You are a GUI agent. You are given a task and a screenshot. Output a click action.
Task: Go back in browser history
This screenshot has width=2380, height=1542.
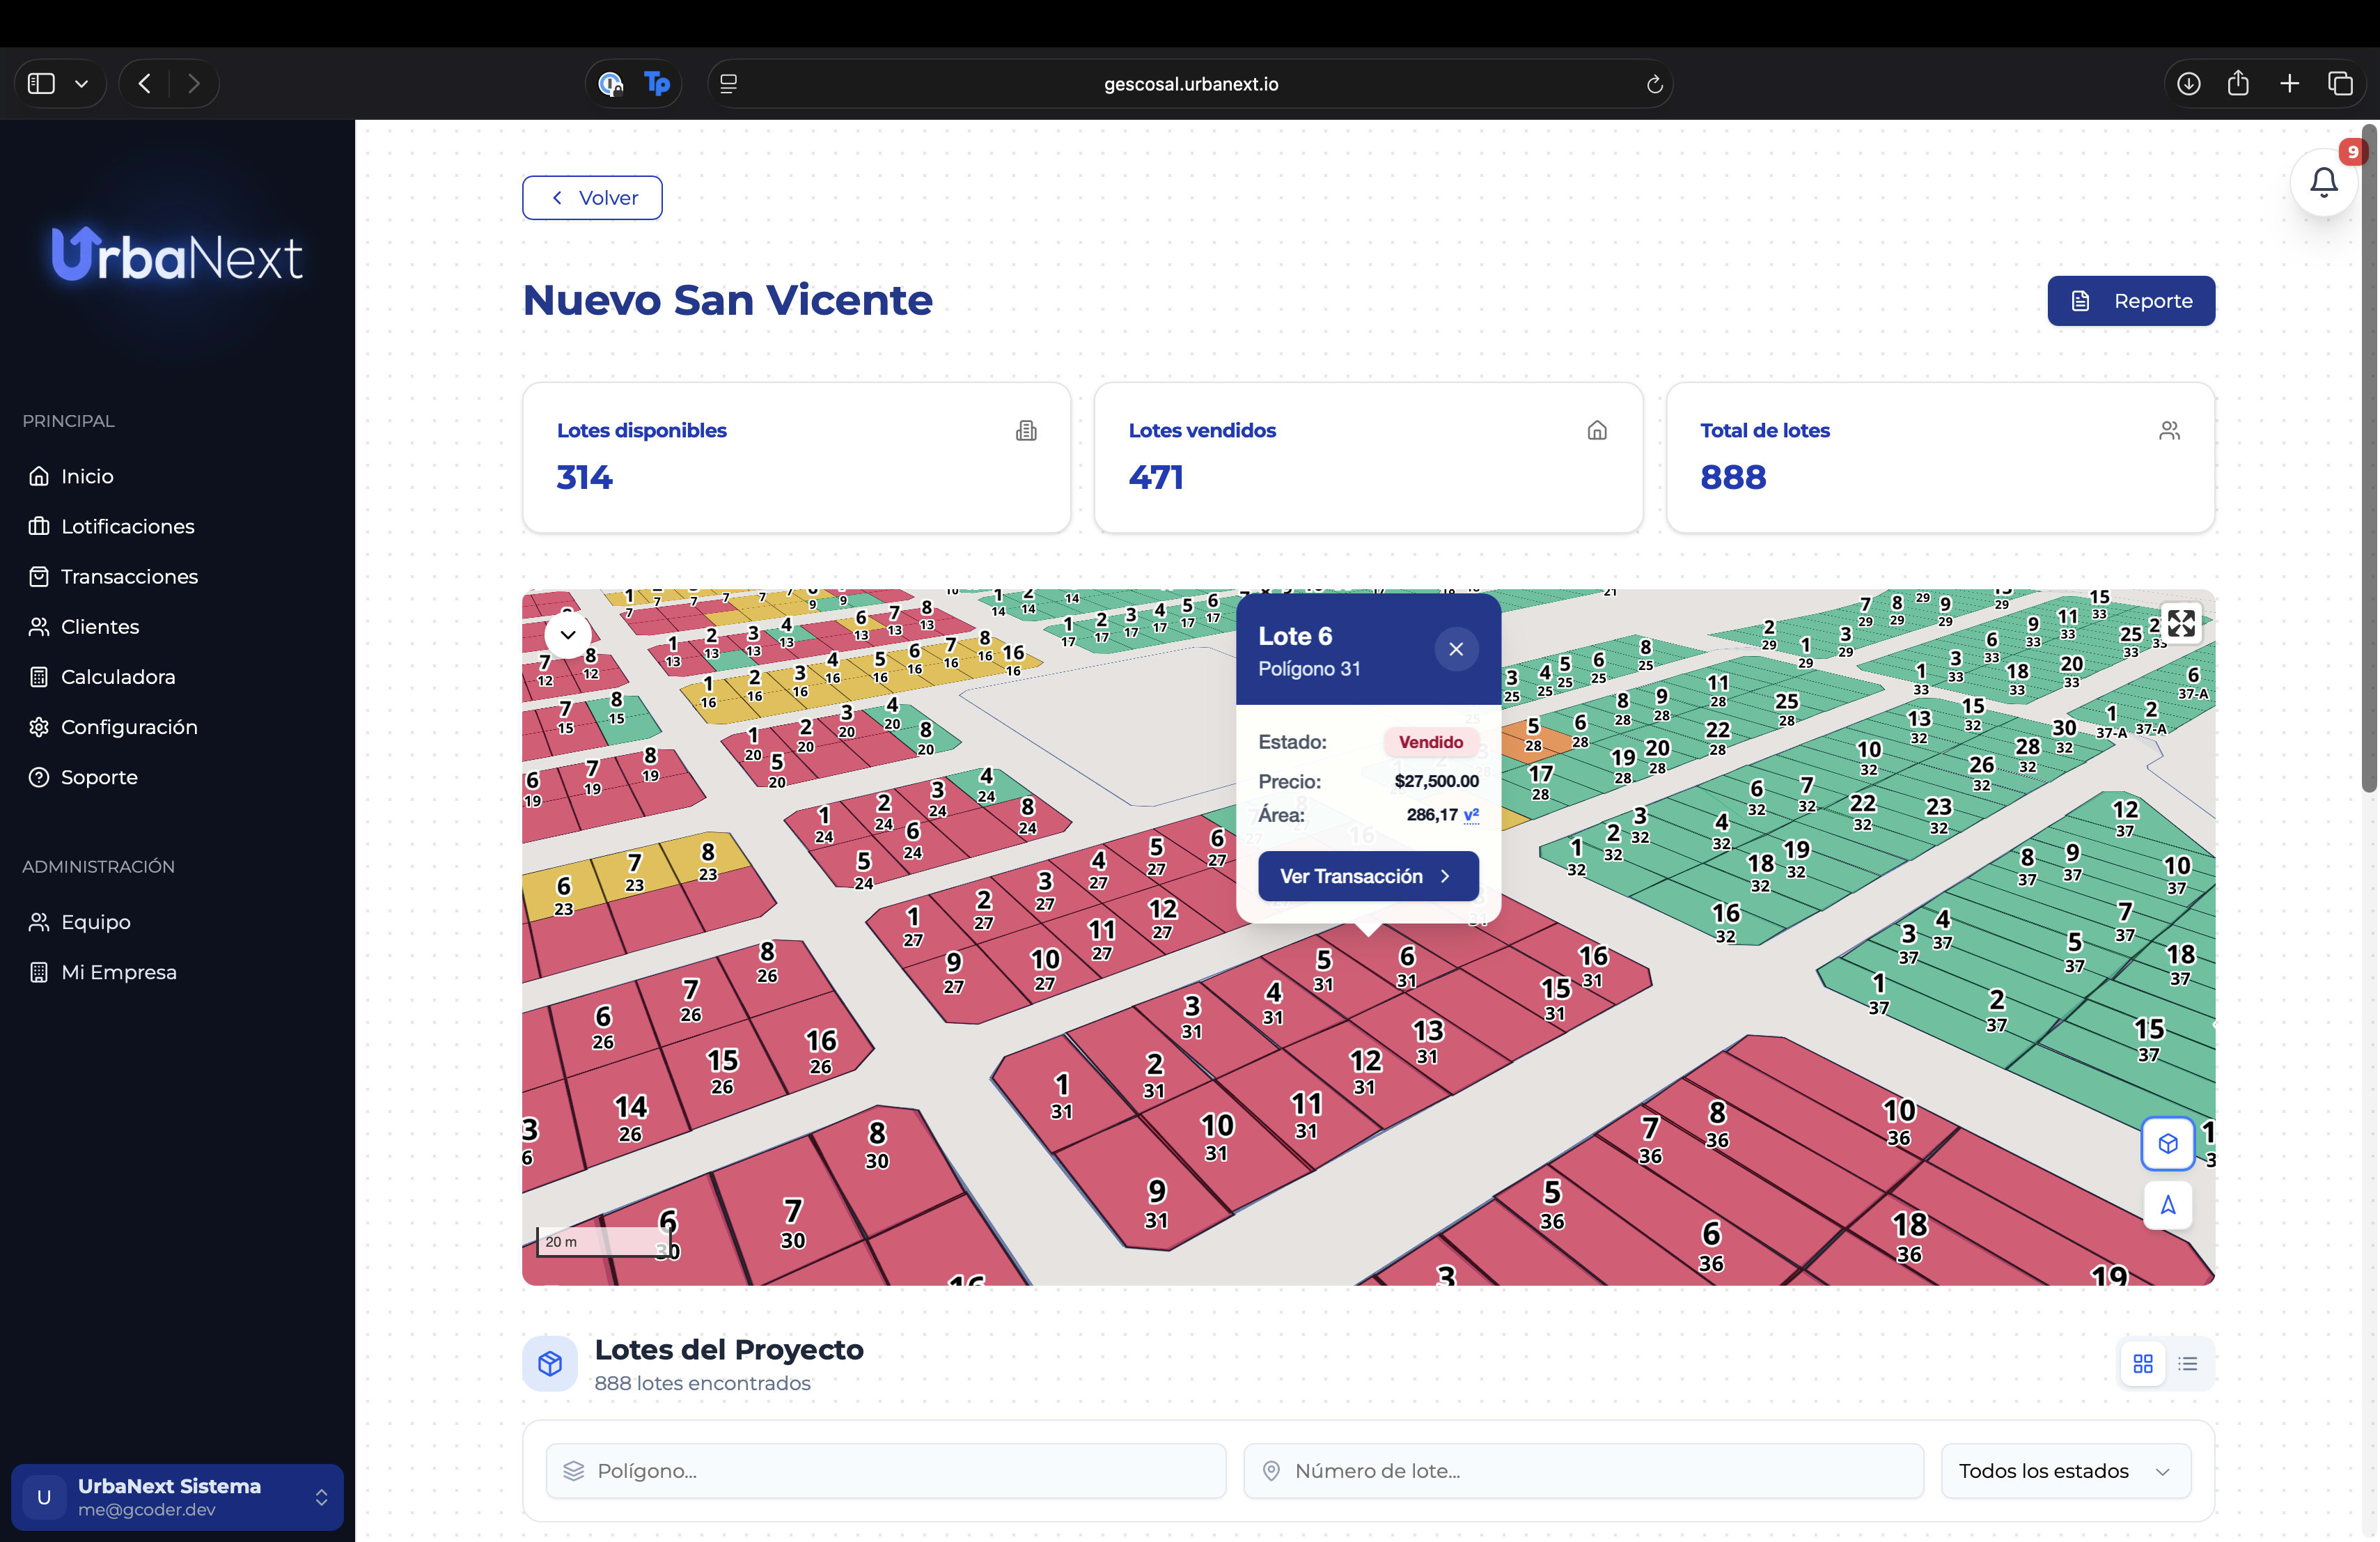click(x=145, y=84)
